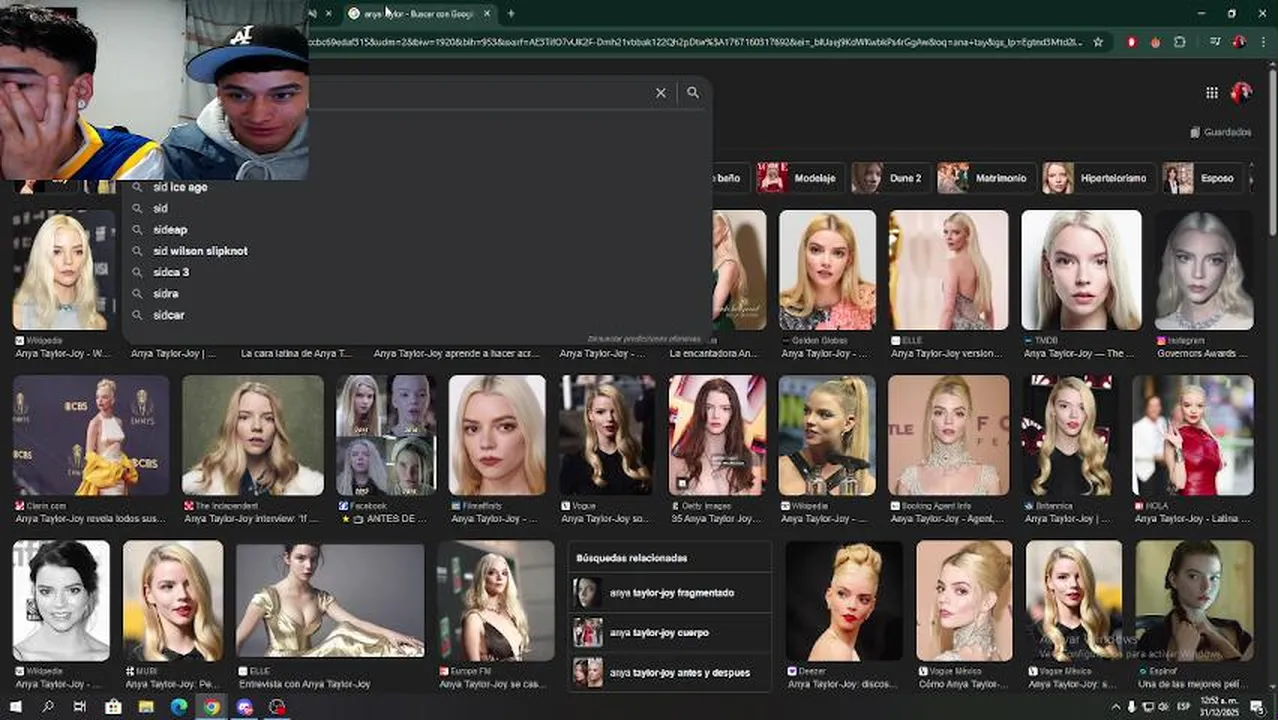Image resolution: width=1278 pixels, height=720 pixels.
Task: Open the recording app taskbar icon
Action: pos(277,707)
